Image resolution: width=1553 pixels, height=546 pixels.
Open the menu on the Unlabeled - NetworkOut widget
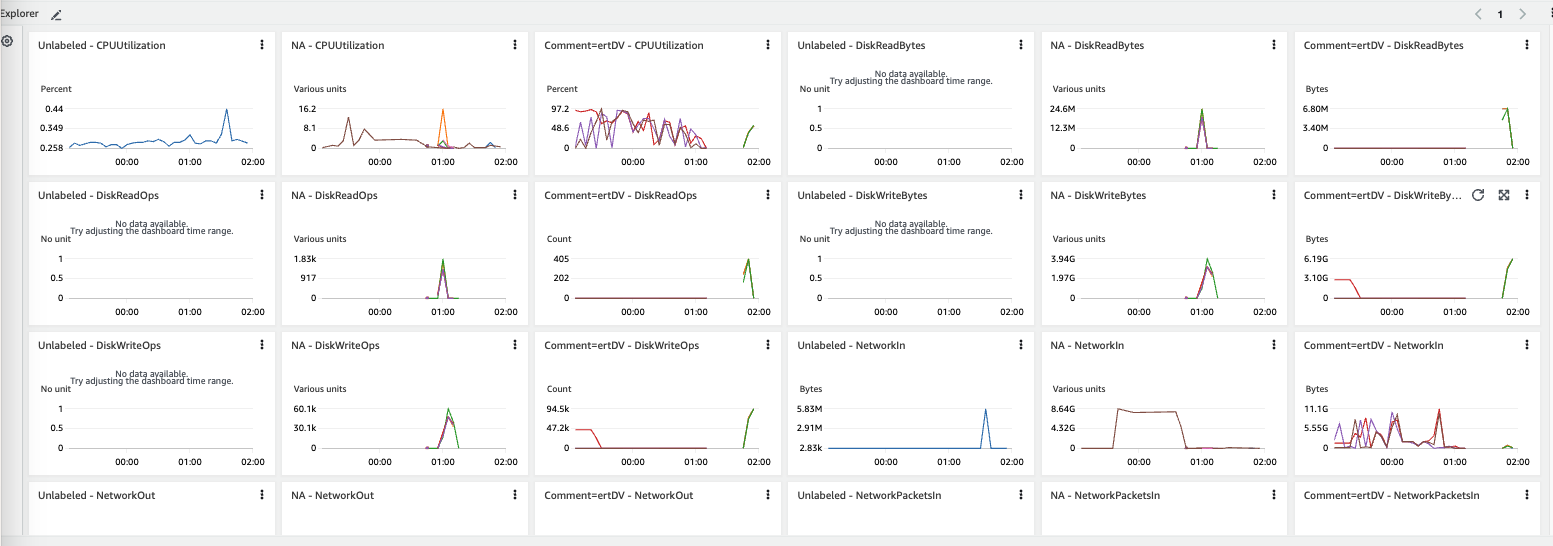click(262, 495)
